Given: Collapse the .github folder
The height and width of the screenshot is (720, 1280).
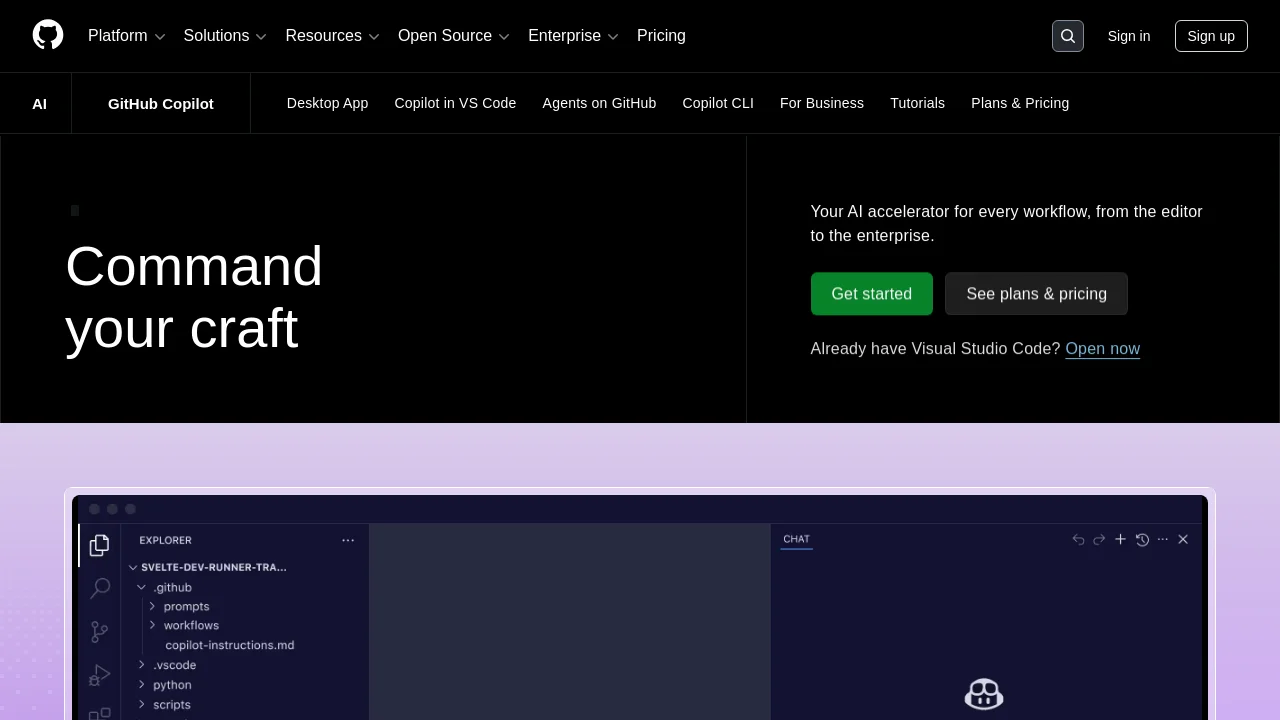Looking at the screenshot, I should [x=164, y=587].
